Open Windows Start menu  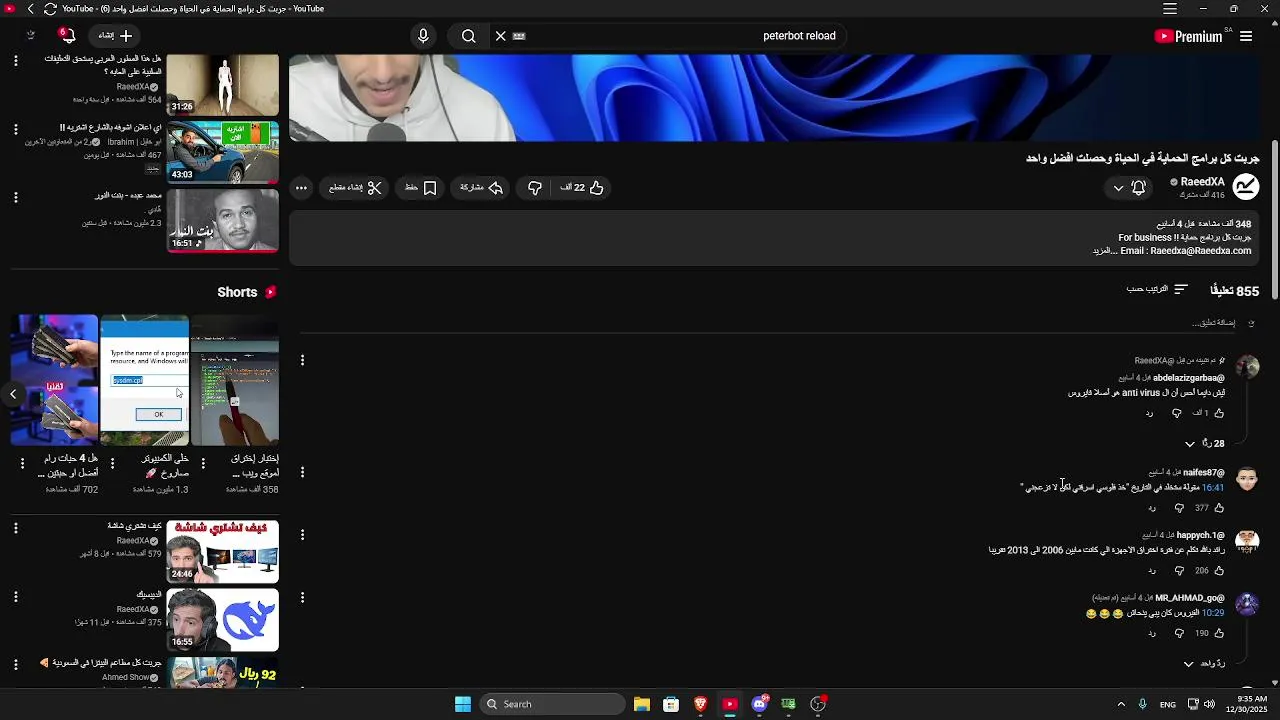point(463,704)
